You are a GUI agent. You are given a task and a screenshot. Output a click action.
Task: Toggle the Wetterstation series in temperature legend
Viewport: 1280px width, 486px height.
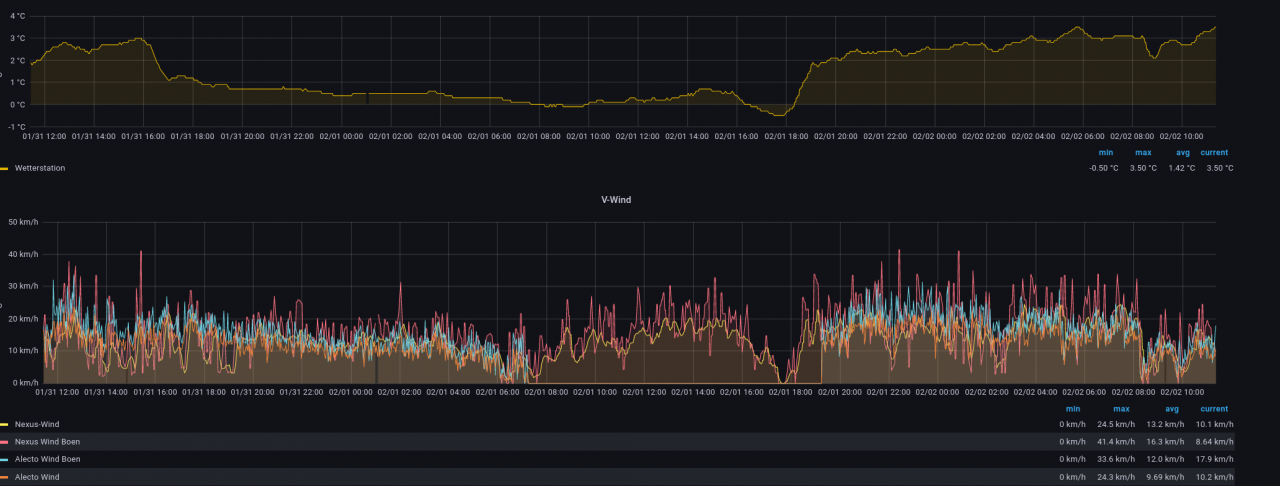click(40, 168)
